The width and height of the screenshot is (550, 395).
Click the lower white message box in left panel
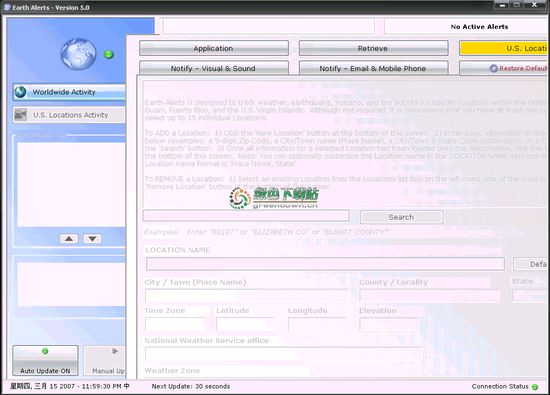71,284
